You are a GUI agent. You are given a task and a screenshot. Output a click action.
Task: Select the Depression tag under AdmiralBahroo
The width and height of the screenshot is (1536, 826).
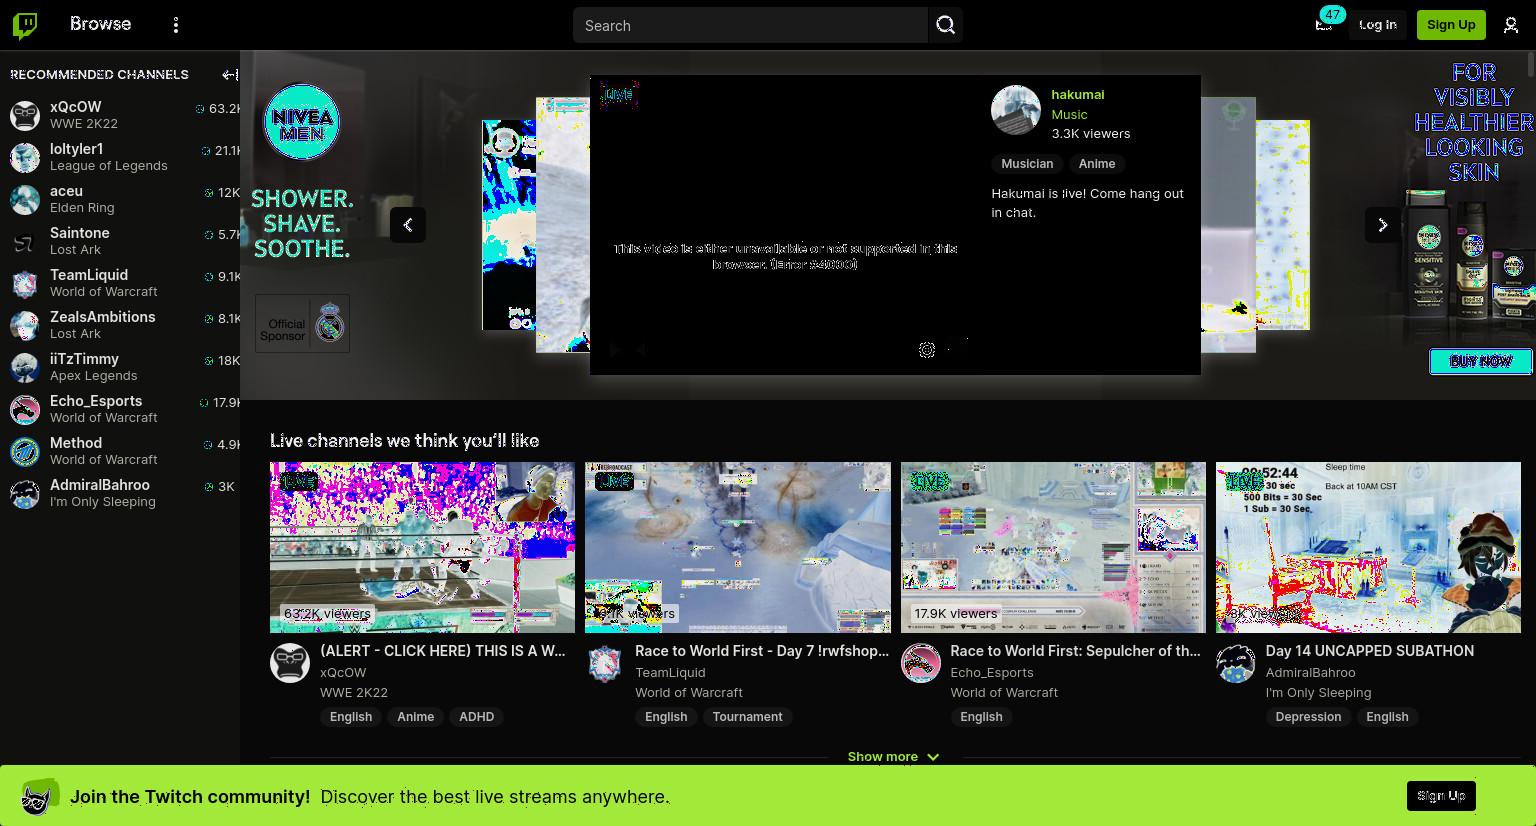1308,717
